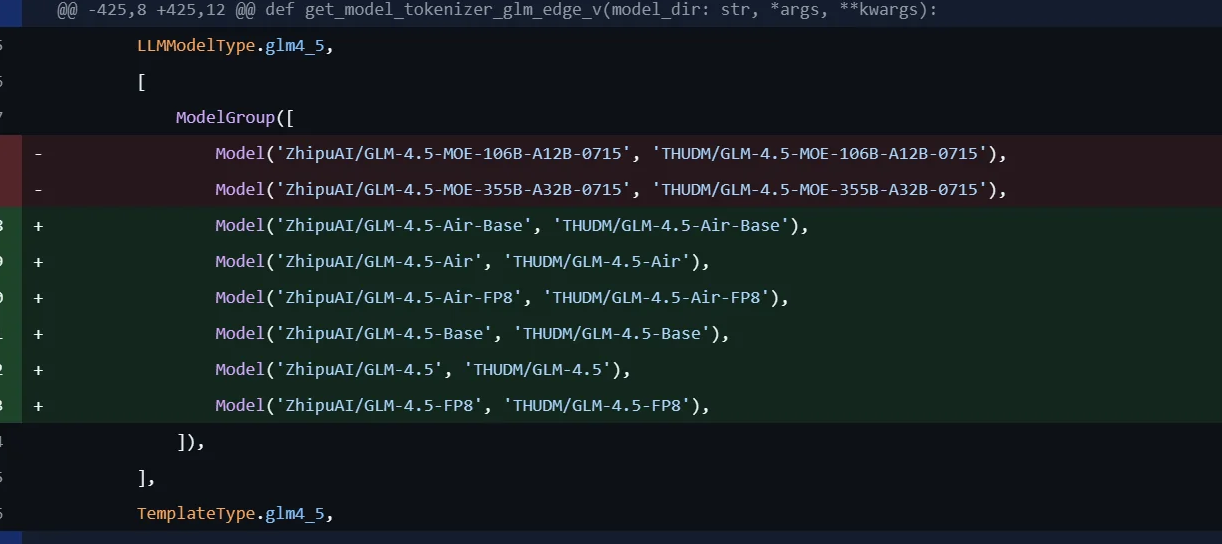Click the diff hunk header for get_model_tokenizer_glm_edge_v
The width and height of the screenshot is (1222, 544).
click(611, 13)
